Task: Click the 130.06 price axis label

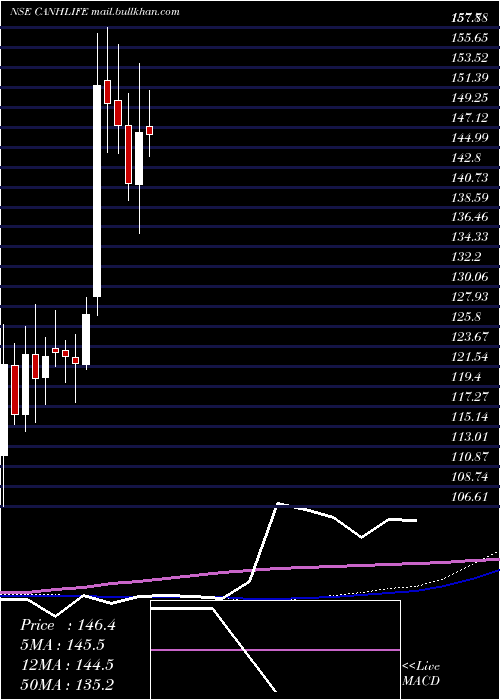Action: [x=469, y=277]
